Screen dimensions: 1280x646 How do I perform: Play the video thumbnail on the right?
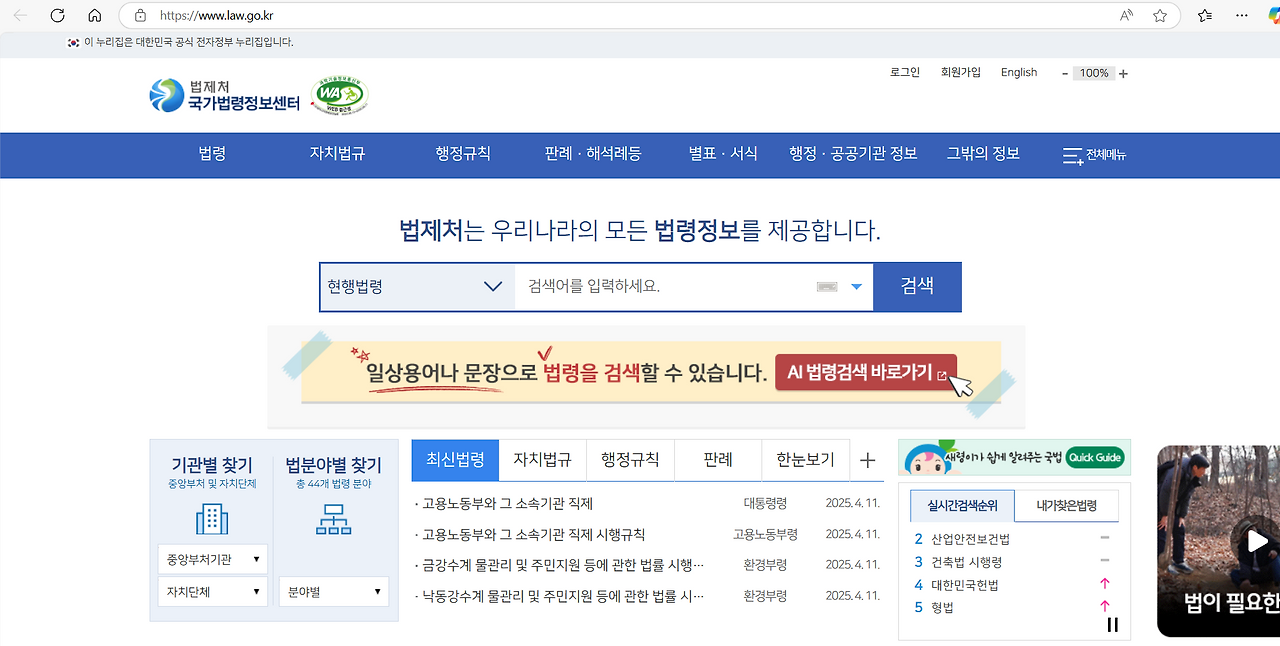click(x=1255, y=541)
